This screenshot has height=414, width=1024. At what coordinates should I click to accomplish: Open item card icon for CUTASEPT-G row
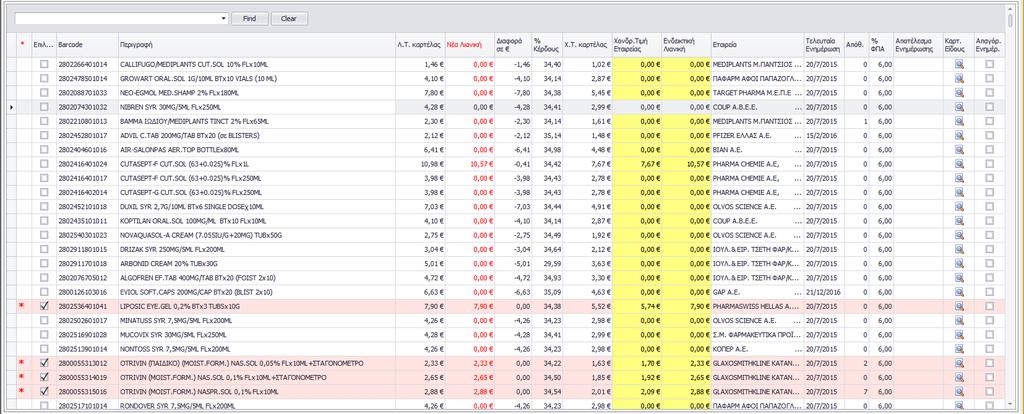coord(959,193)
